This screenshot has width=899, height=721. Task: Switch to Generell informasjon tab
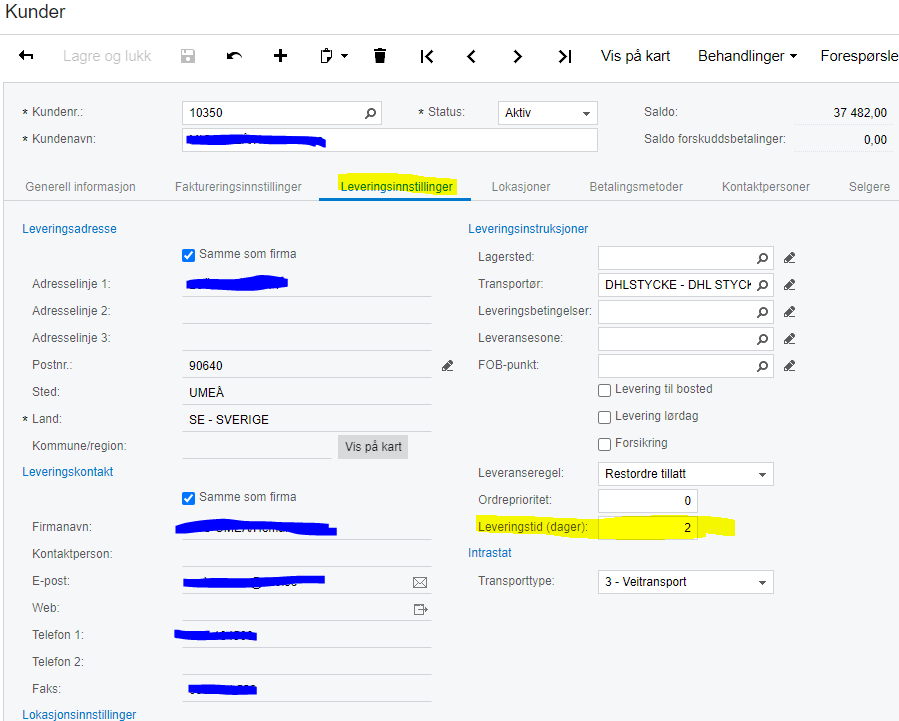pyautogui.click(x=80, y=187)
